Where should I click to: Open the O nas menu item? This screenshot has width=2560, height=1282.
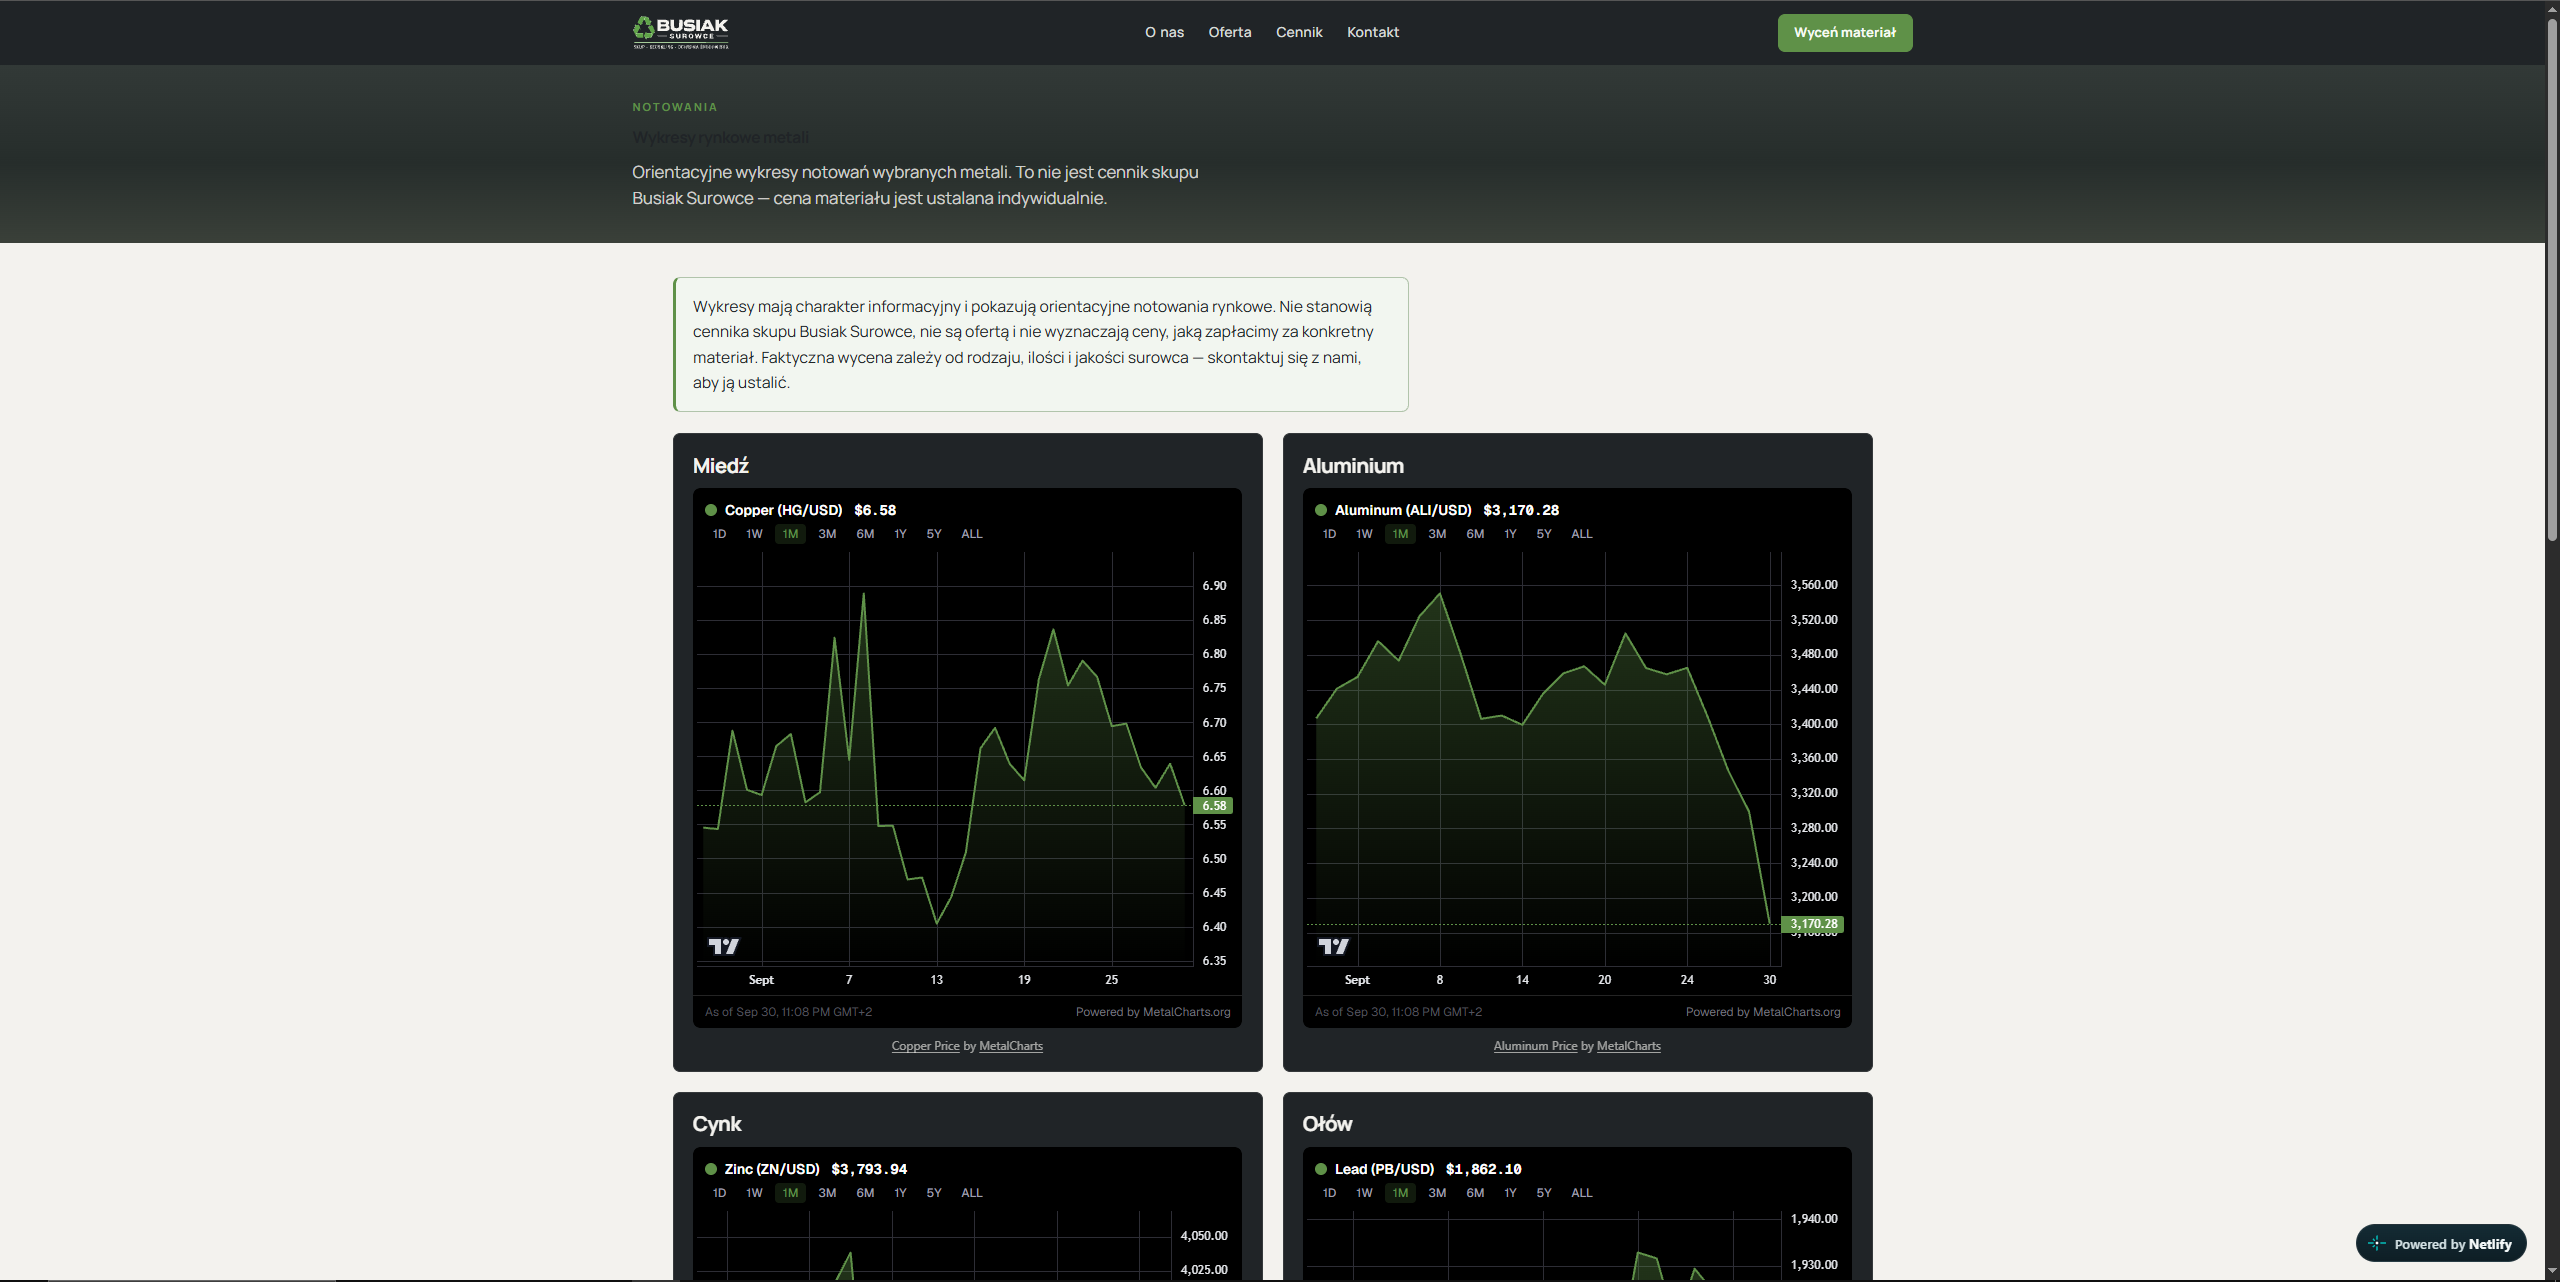(x=1164, y=32)
